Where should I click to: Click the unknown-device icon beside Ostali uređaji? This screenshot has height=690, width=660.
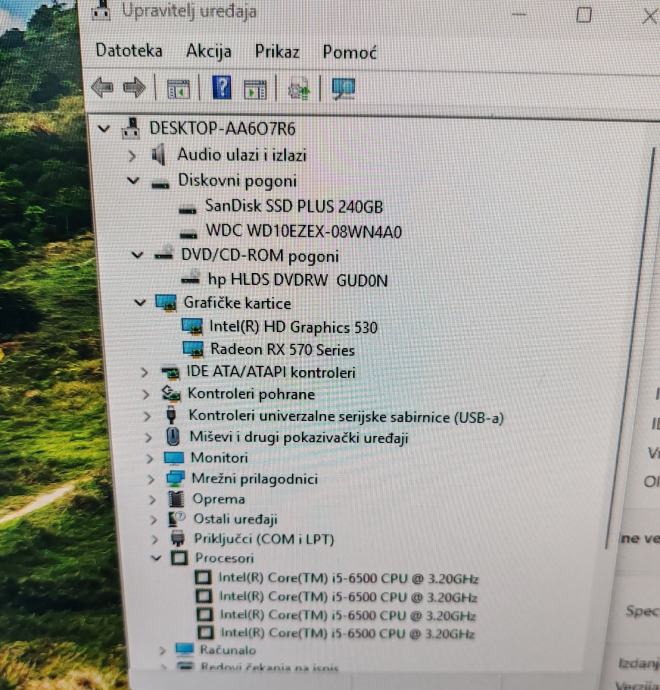177,519
